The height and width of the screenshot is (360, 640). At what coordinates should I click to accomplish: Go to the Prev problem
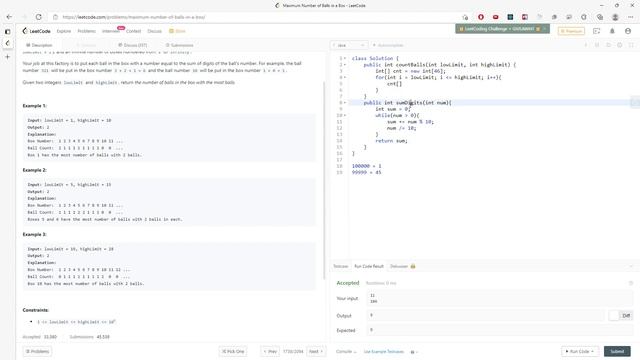coord(270,351)
